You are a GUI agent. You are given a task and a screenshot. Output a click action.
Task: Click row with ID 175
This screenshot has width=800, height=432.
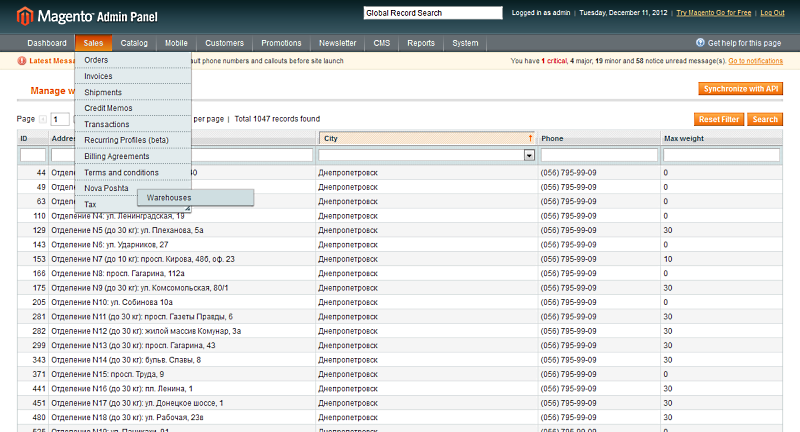(399, 288)
